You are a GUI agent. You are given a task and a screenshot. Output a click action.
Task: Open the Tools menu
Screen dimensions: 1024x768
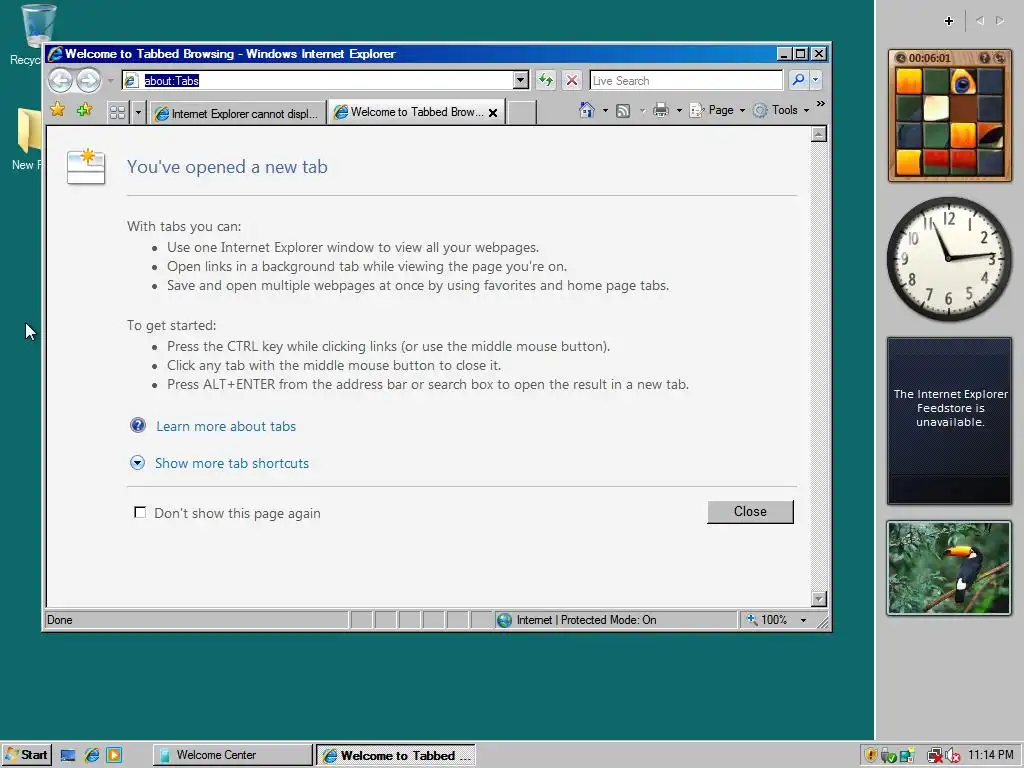(781, 110)
